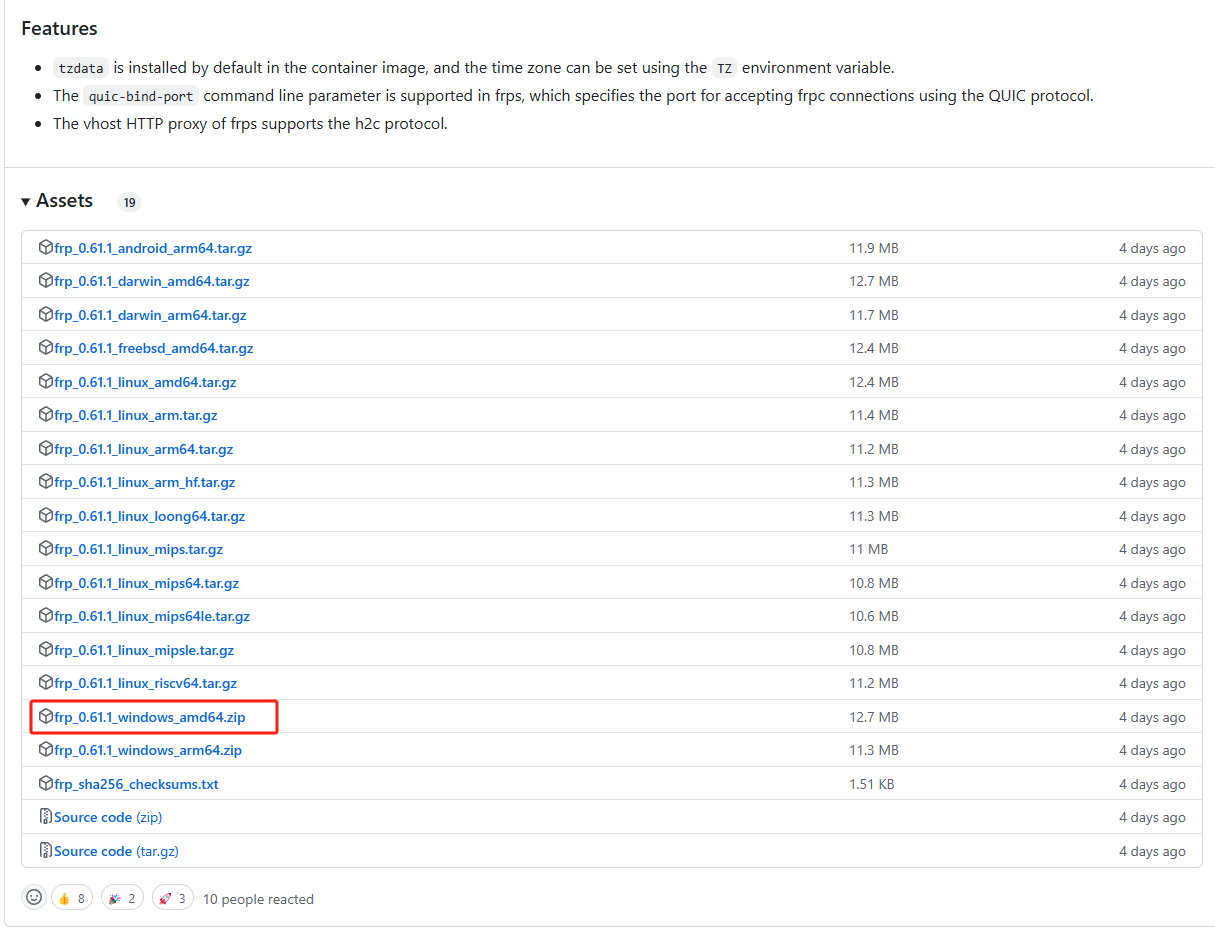Click the Assets count badge 19
1215x933 pixels.
129,202
